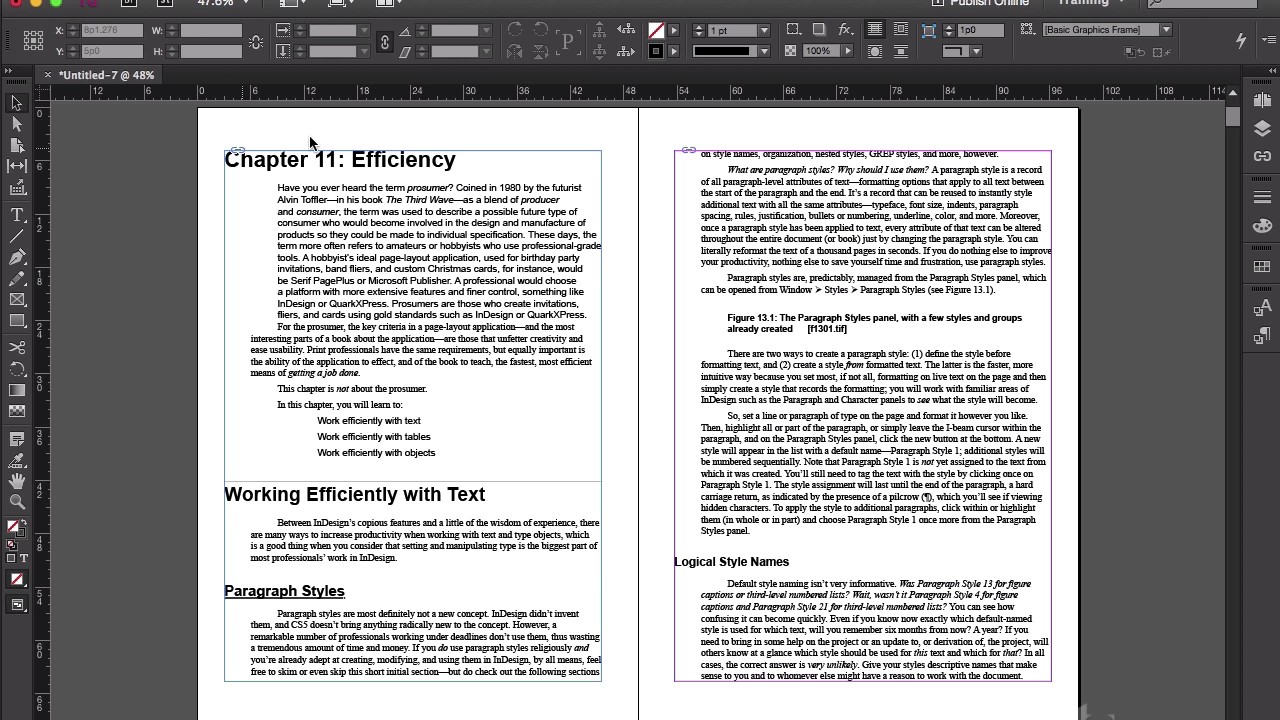Open the Pages panel icon in dock
Image resolution: width=1280 pixels, height=720 pixels.
point(1262,100)
